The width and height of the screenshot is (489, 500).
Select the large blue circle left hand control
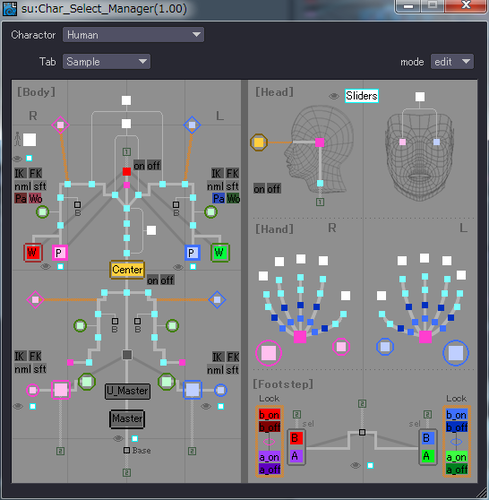point(456,353)
